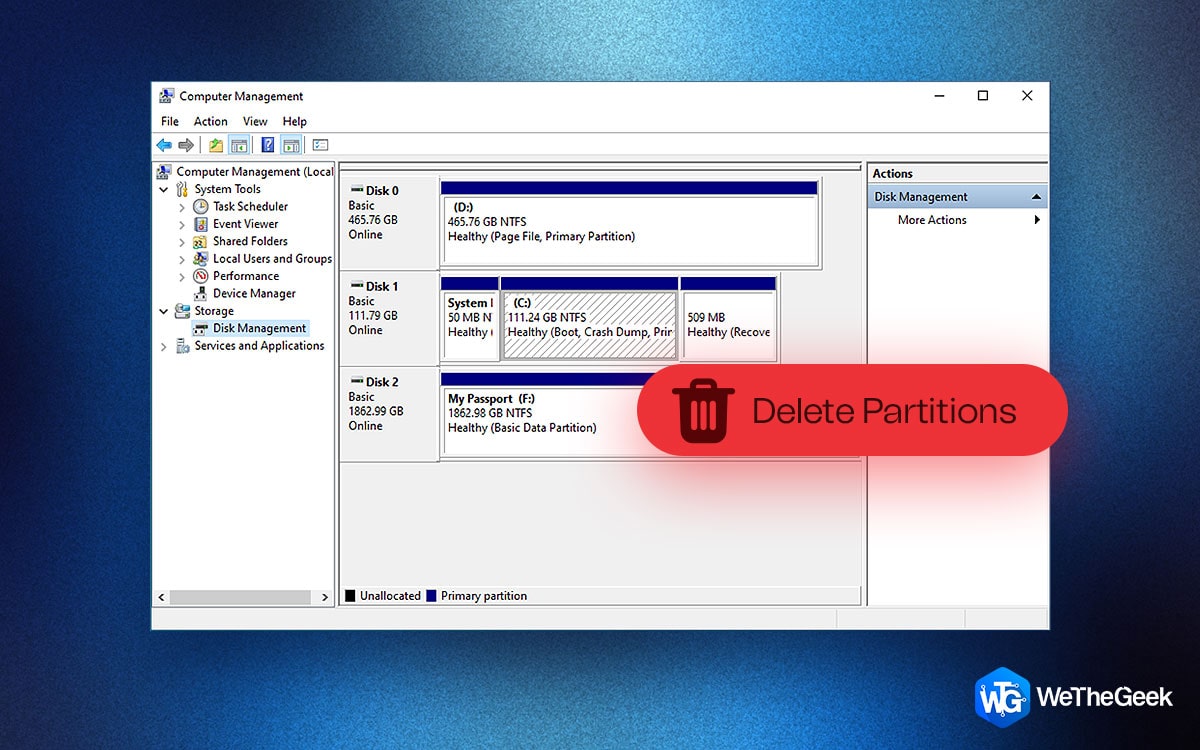Viewport: 1200px width, 750px height.
Task: Click the horizontal scrollbar below the tree
Action: tap(240, 595)
